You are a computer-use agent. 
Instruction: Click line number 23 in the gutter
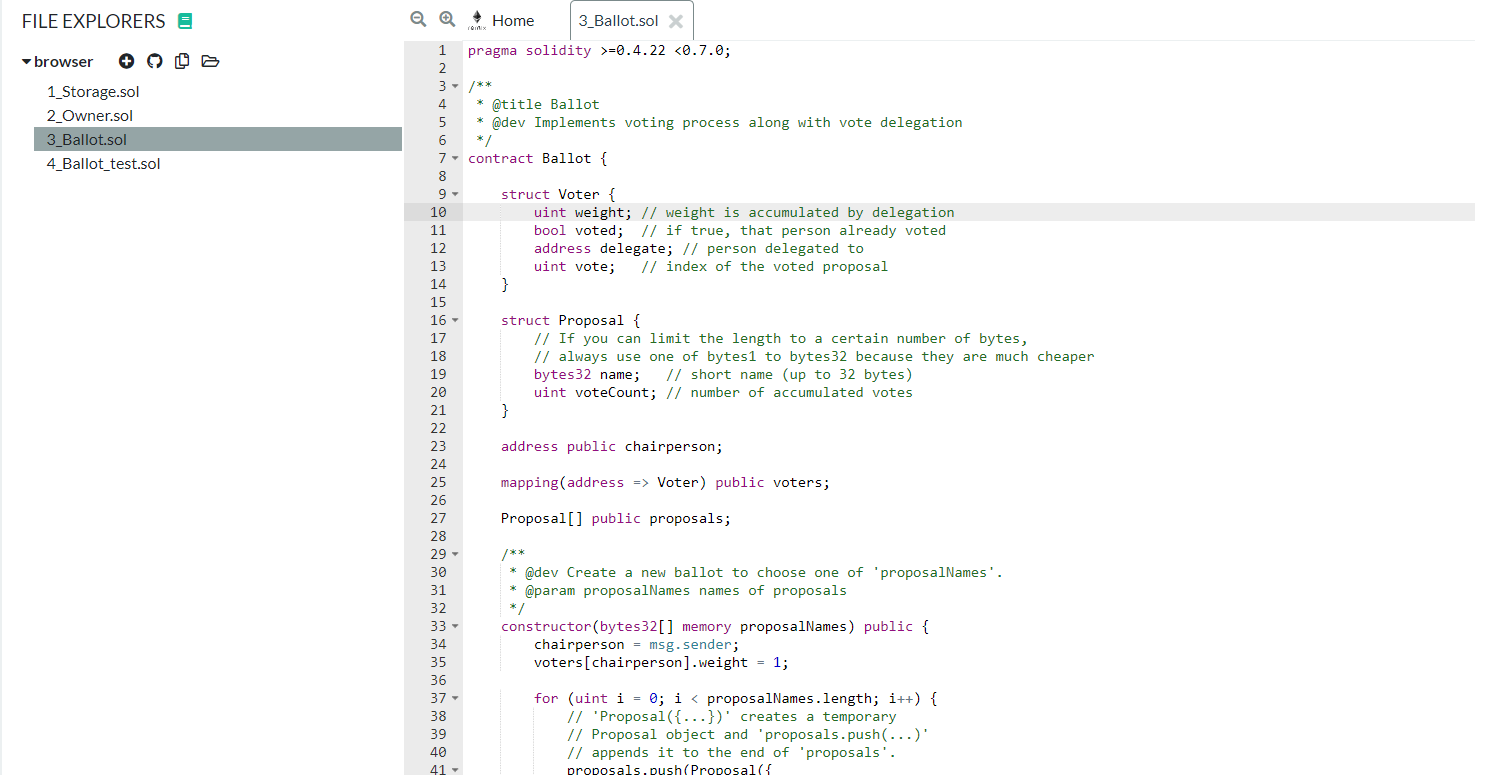pos(438,446)
